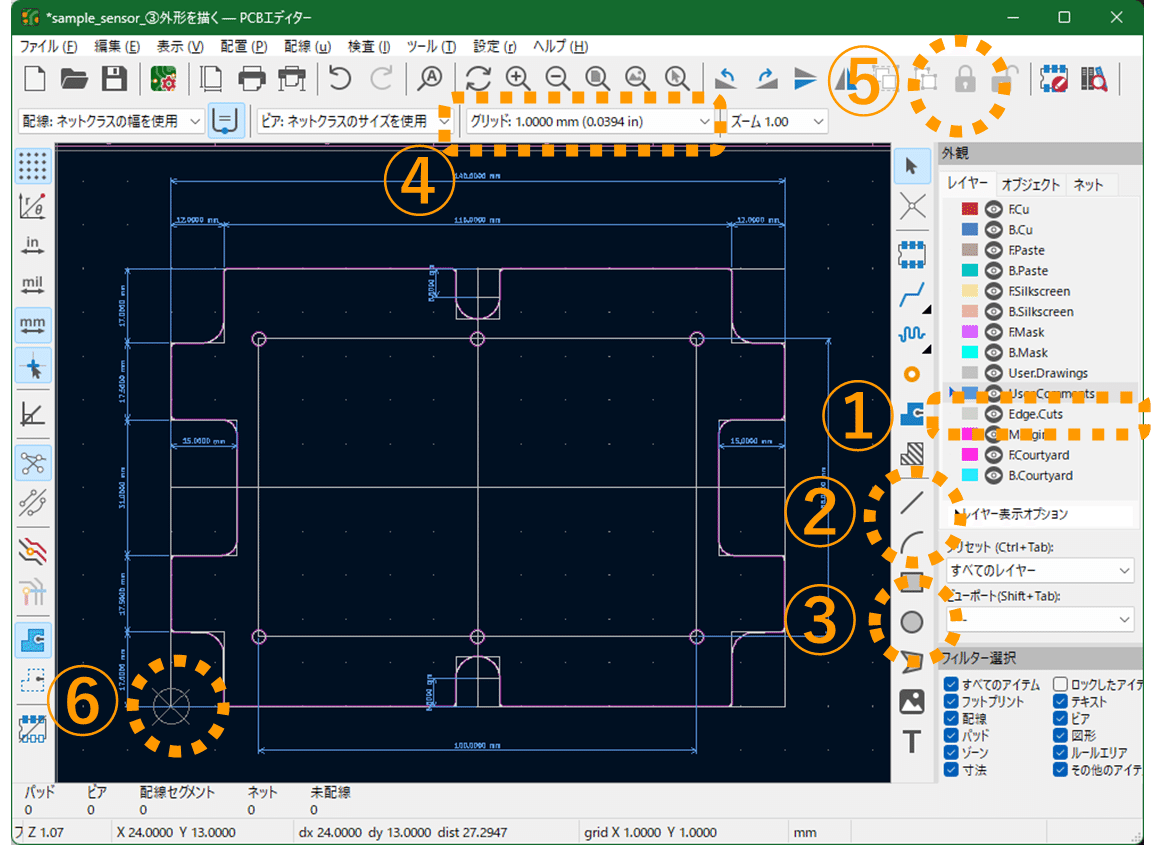Open the zoom level dropdown
Image resolution: width=1151 pixels, height=845 pixels.
(777, 121)
